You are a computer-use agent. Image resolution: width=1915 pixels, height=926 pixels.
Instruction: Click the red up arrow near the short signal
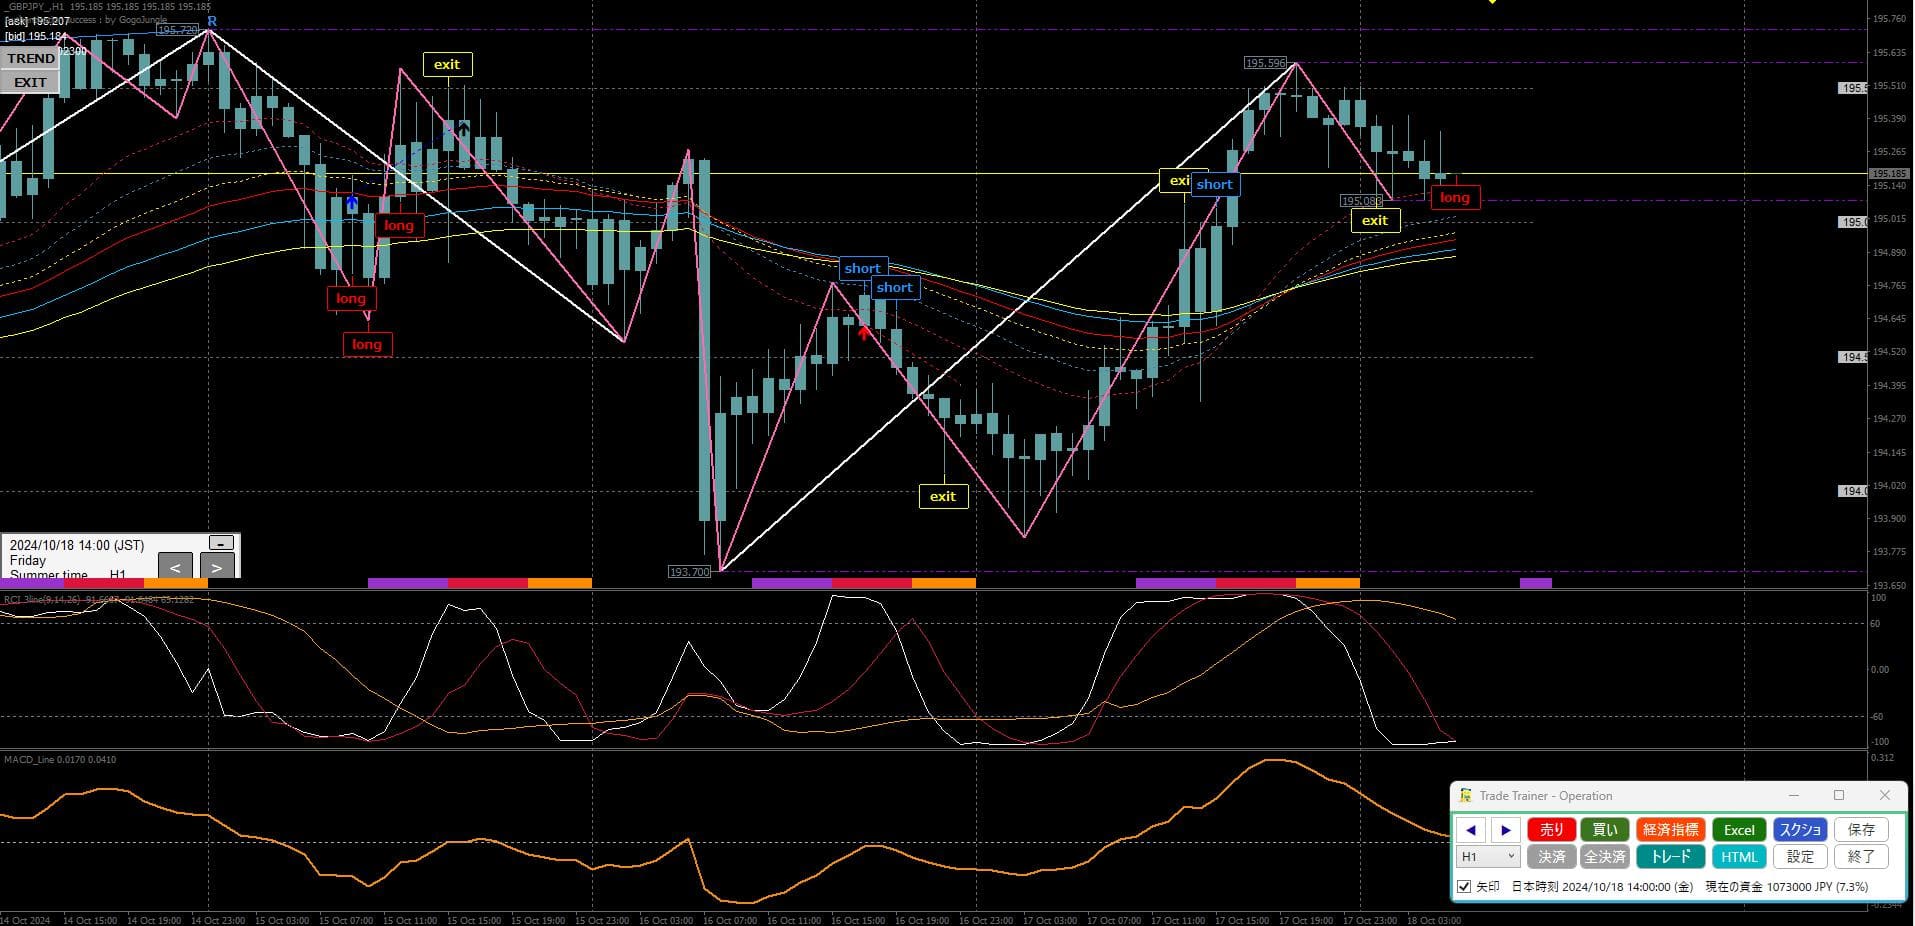[x=864, y=333]
